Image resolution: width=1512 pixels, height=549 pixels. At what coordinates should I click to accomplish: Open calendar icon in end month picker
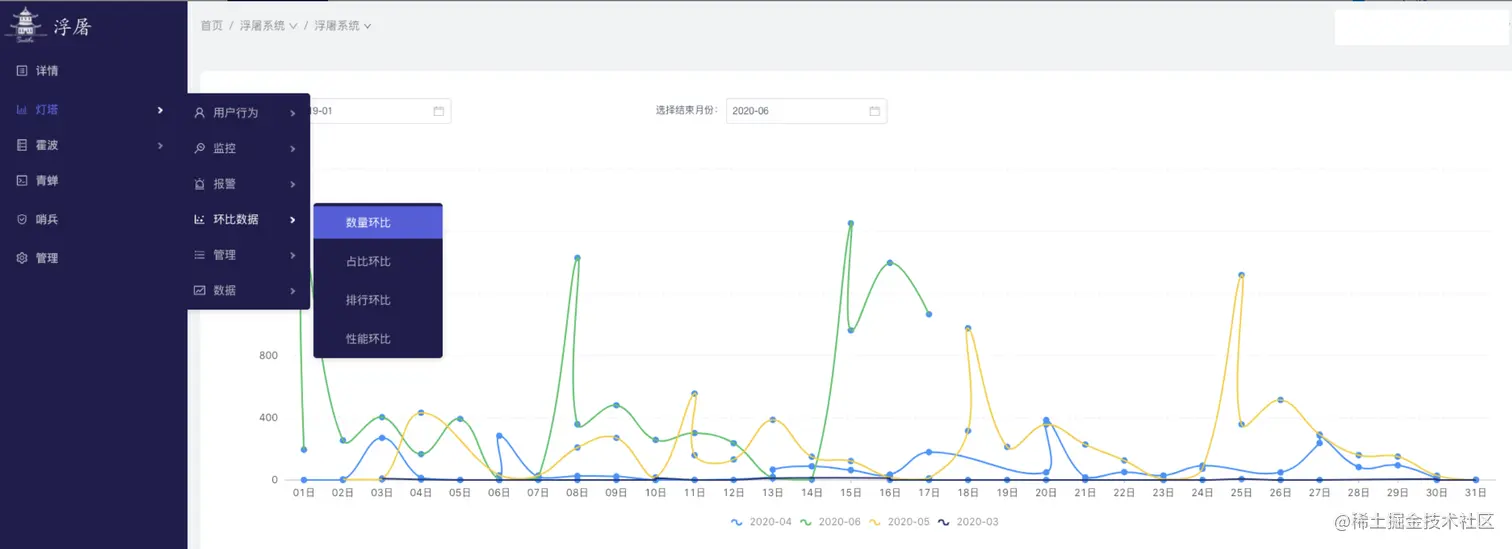click(x=874, y=111)
